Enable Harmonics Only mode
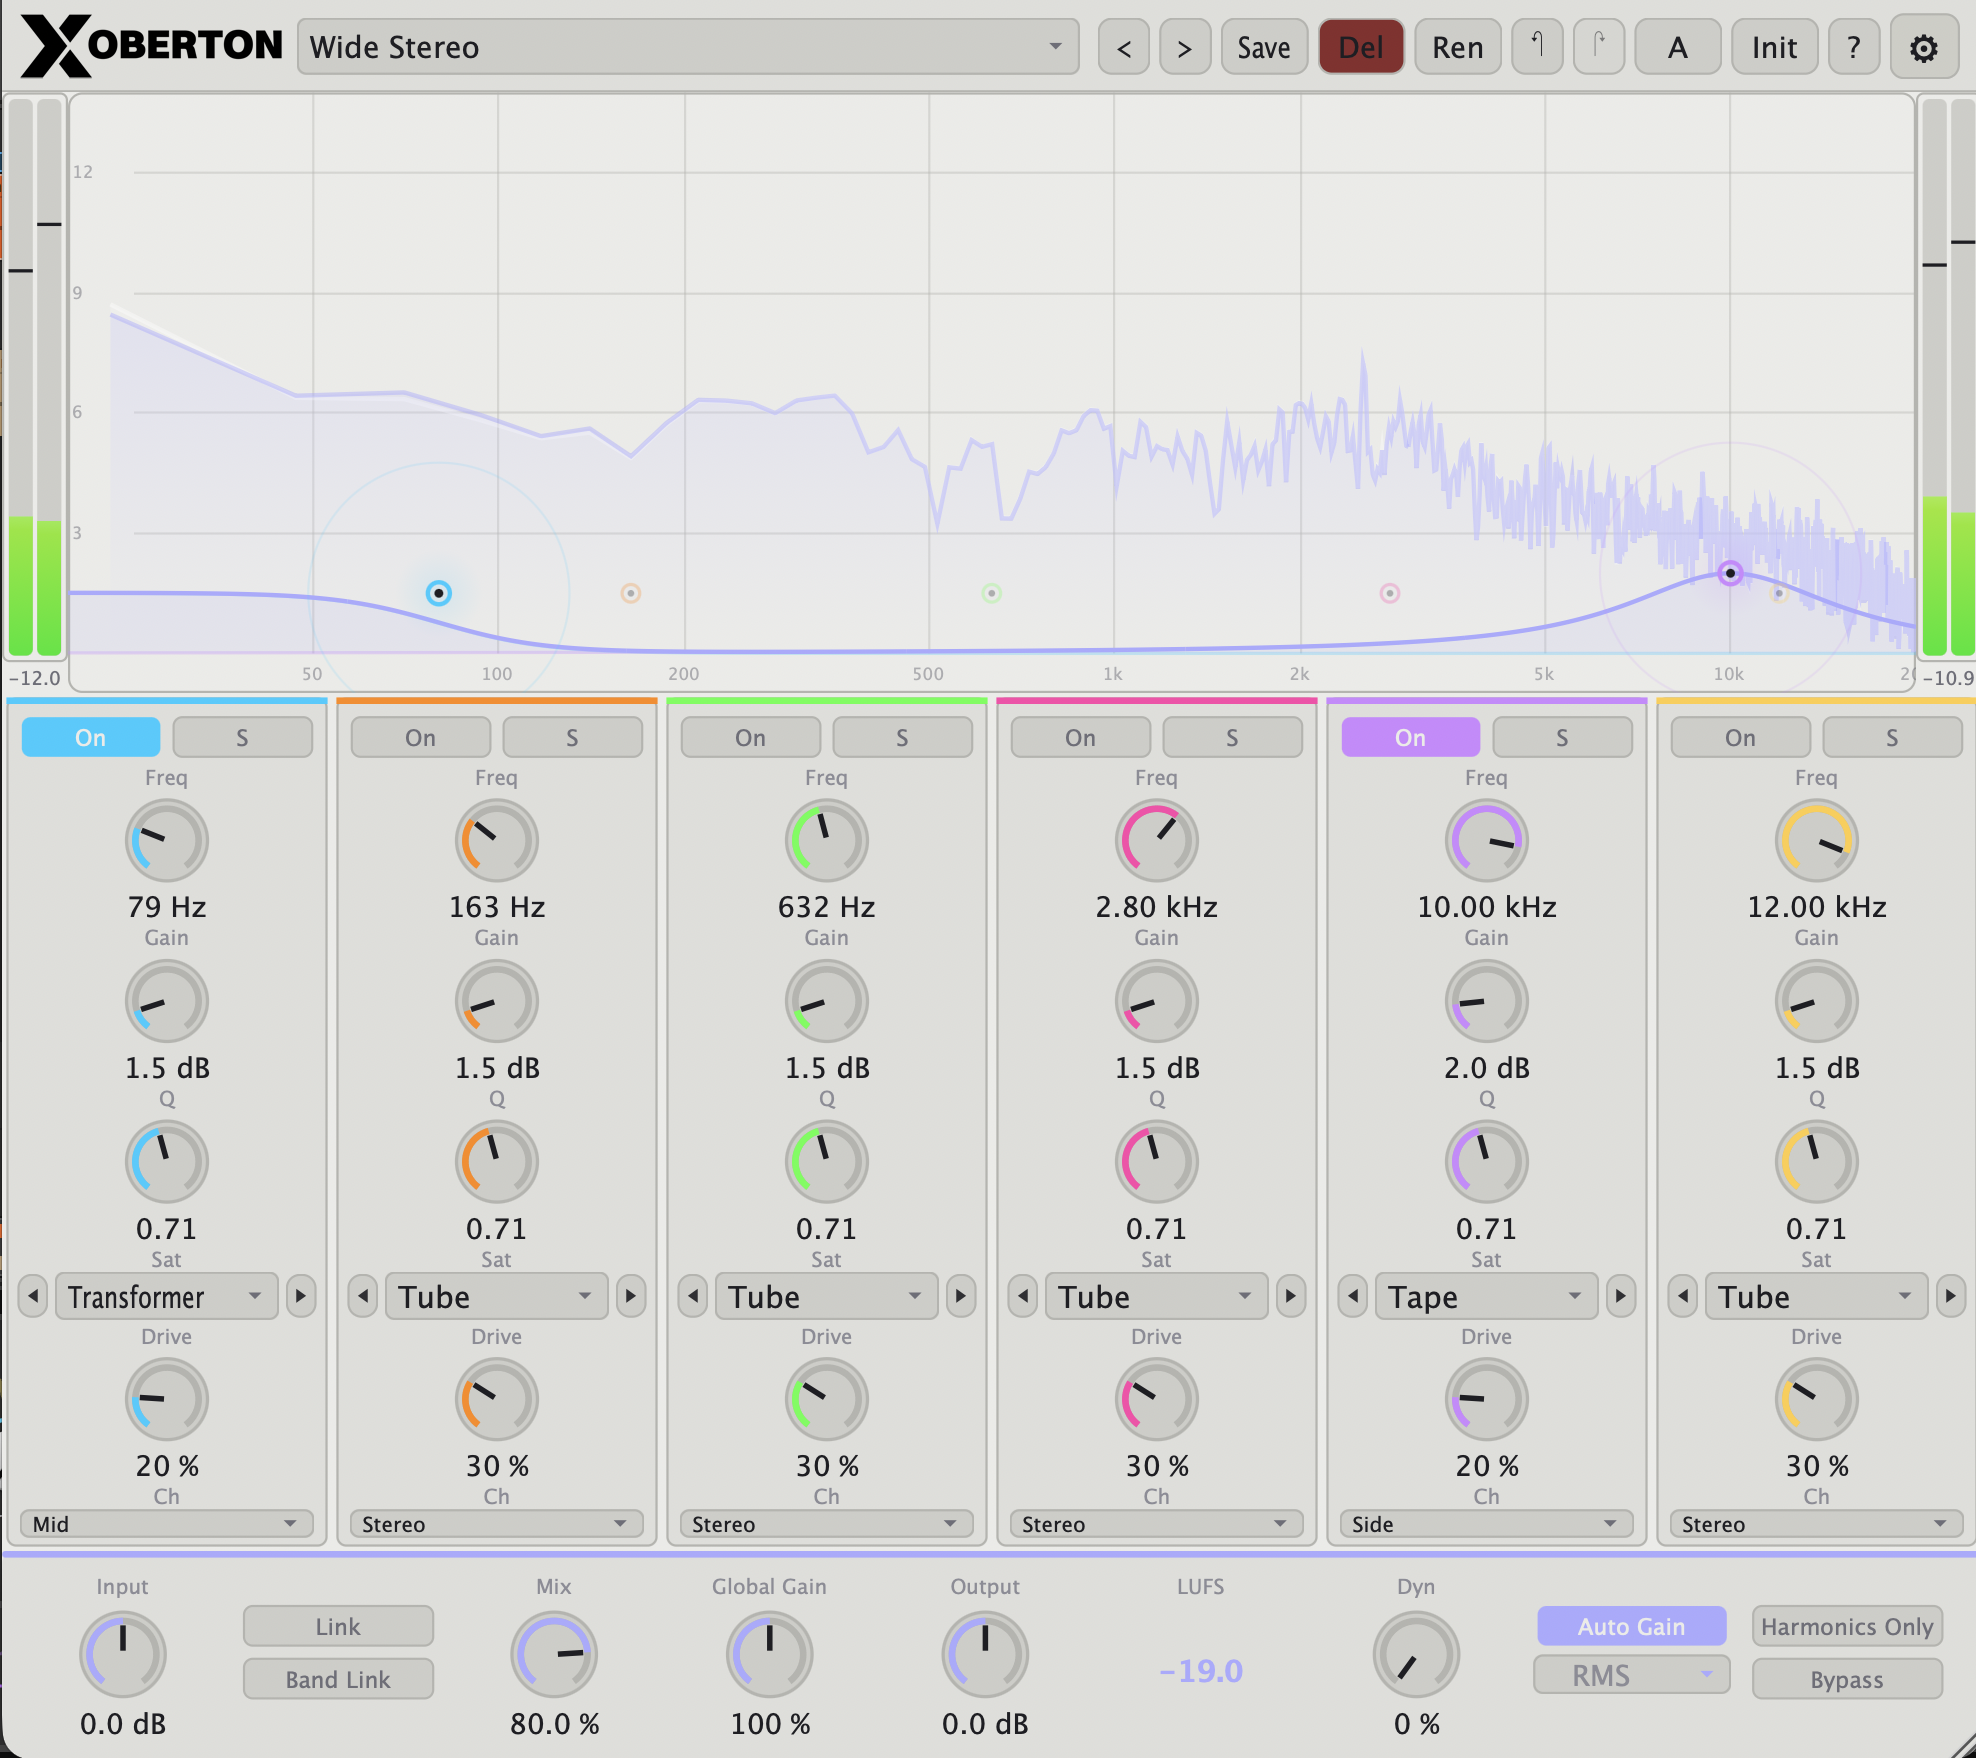This screenshot has height=1758, width=1976. tap(1847, 1626)
